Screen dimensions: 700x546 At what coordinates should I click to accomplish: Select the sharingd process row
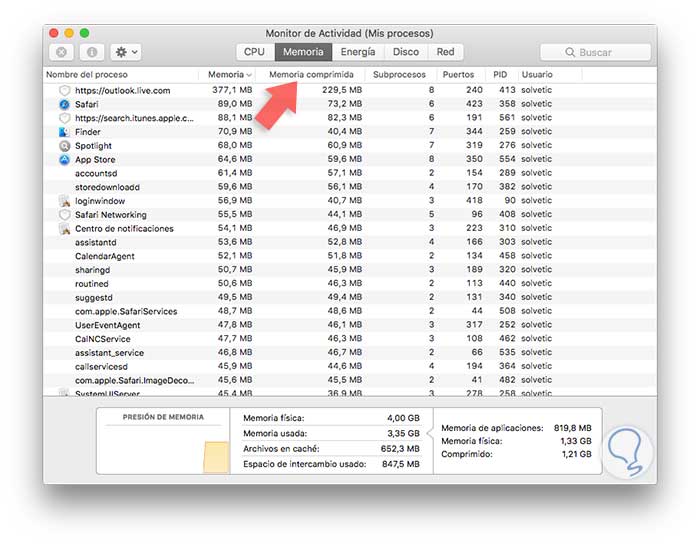[x=350, y=270]
